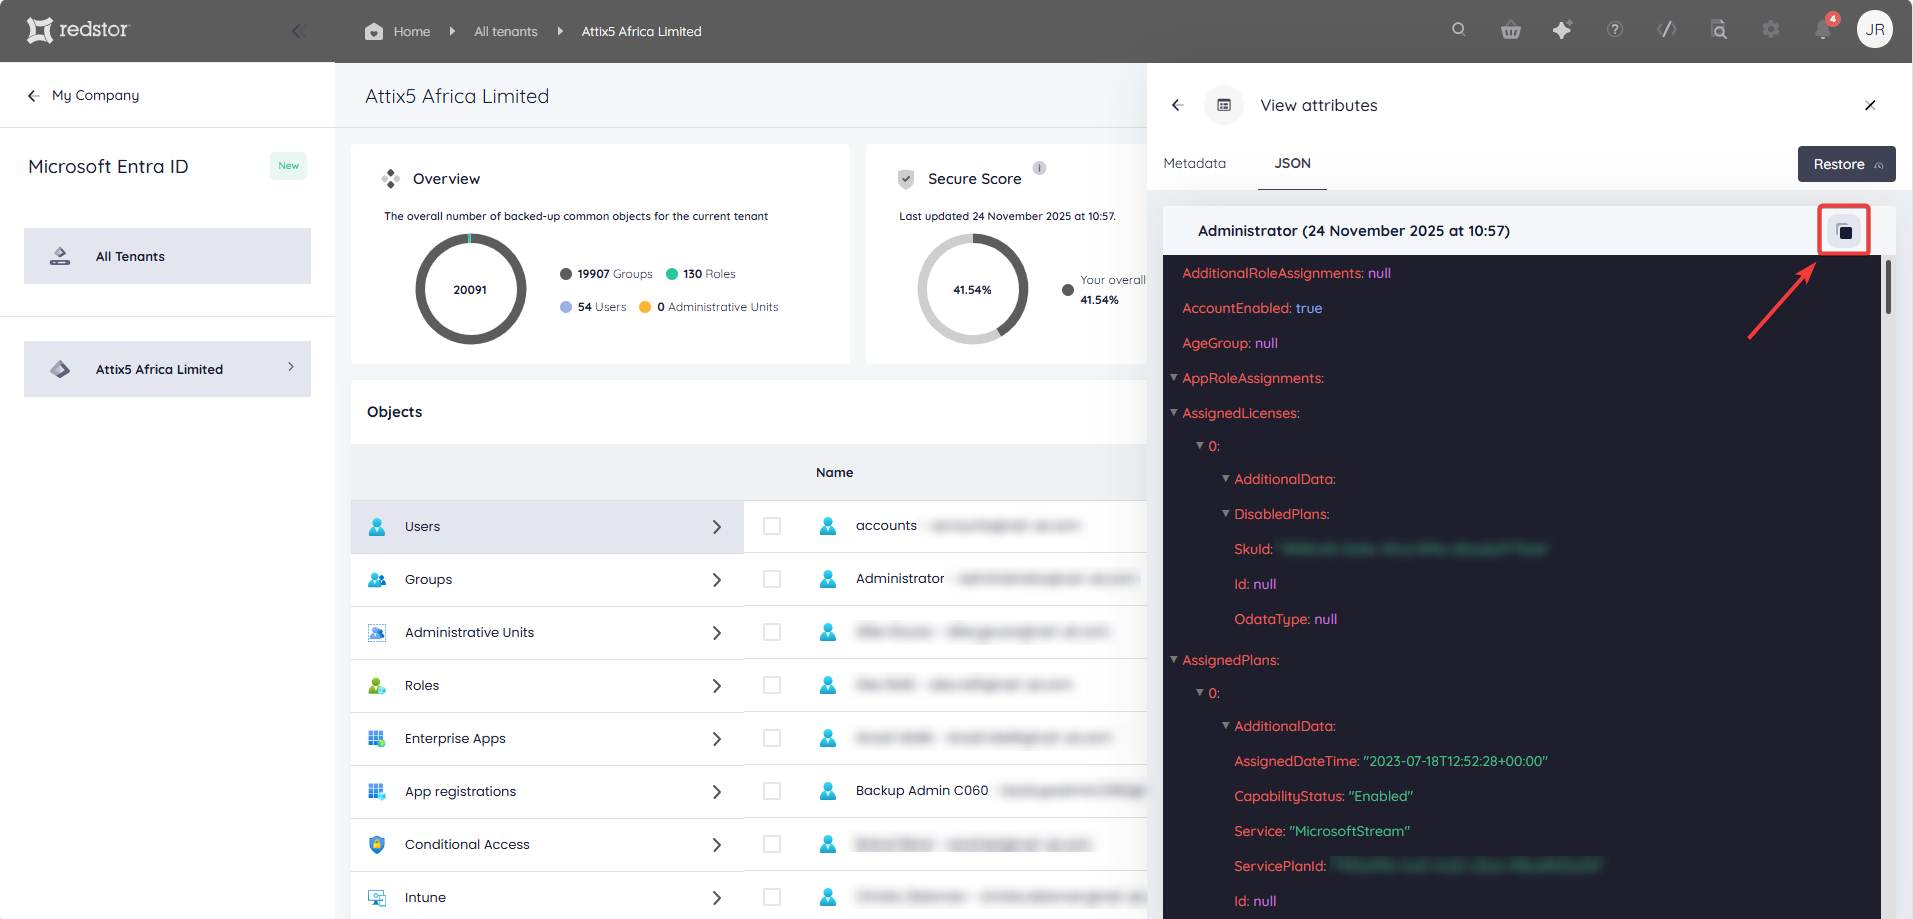1913x919 pixels.
Task: Go back from View attributes panel
Action: coord(1178,105)
